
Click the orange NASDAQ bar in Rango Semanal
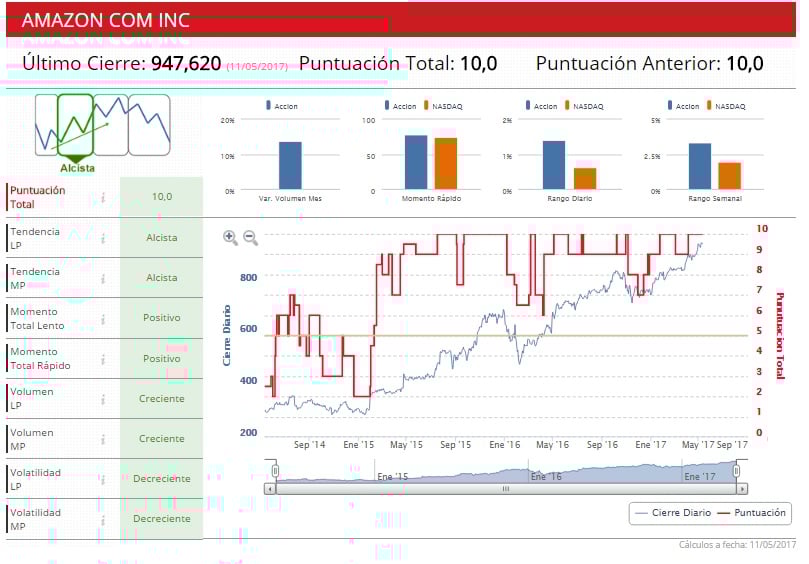(730, 176)
